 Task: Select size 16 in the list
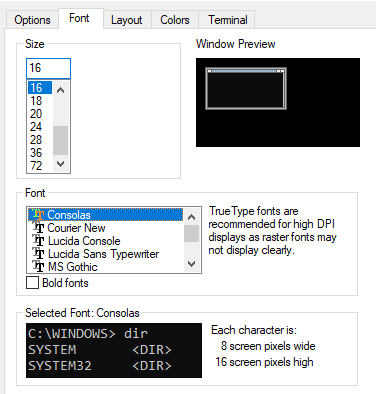tap(40, 88)
